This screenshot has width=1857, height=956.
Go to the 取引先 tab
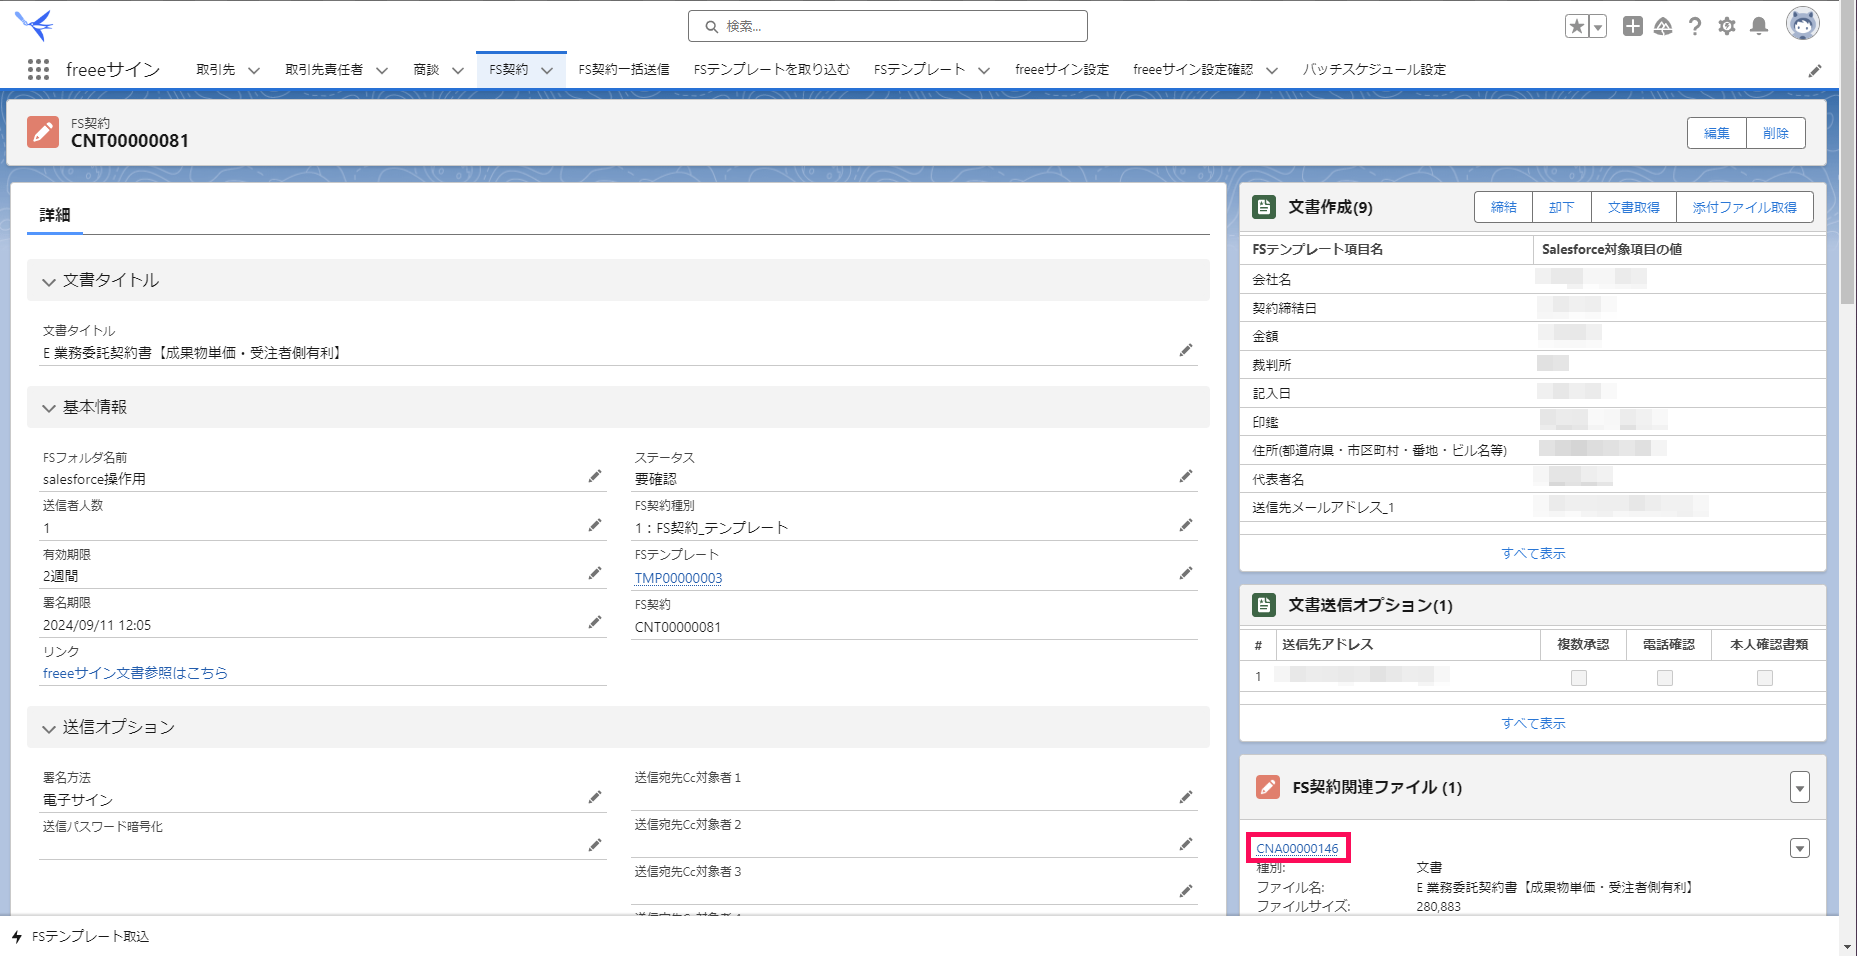[215, 70]
